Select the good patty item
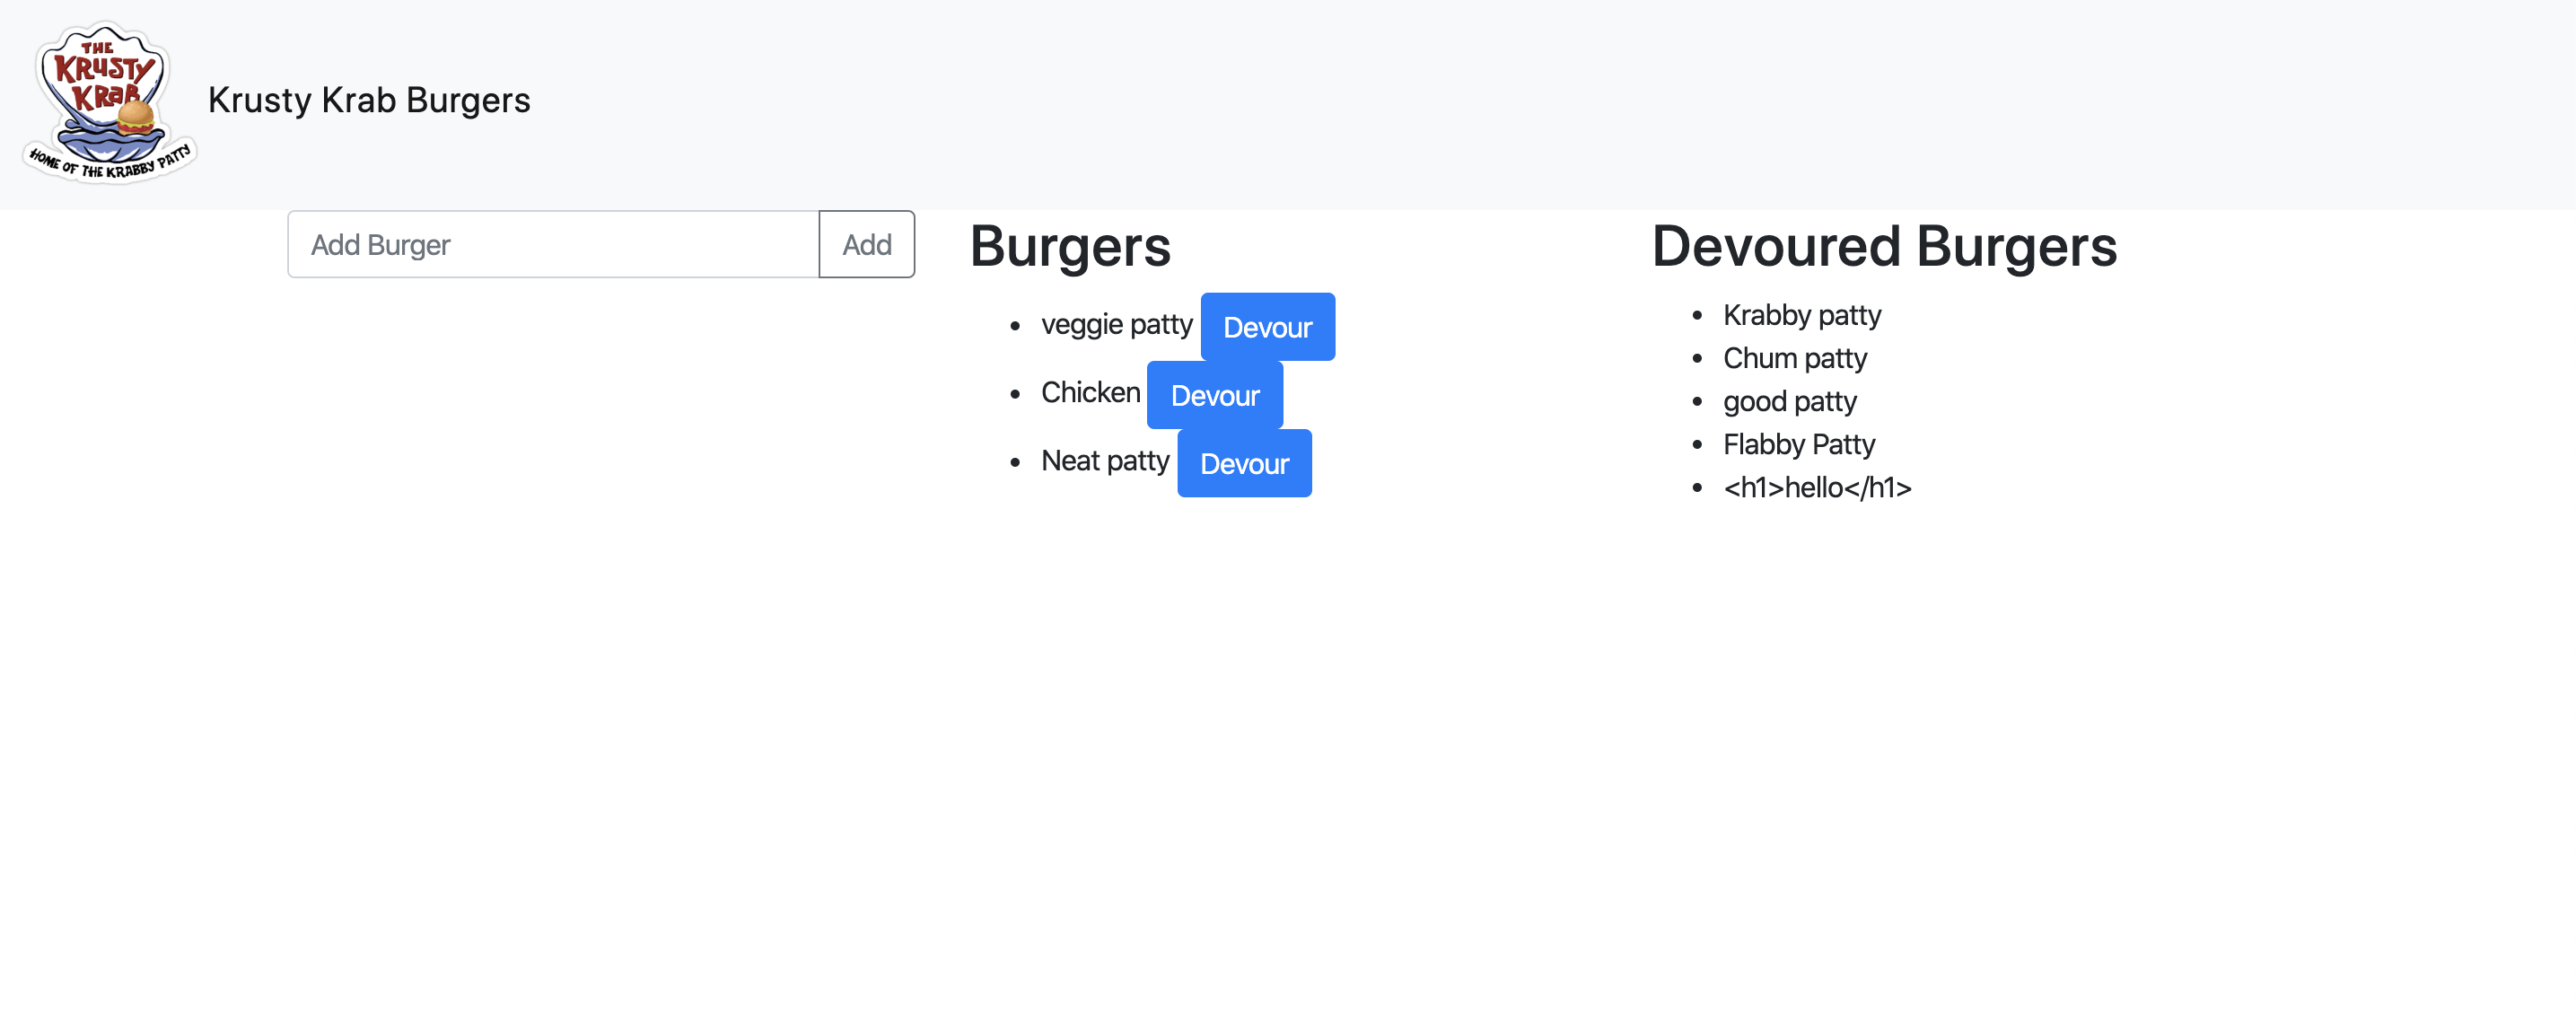Image resolution: width=2576 pixels, height=1009 pixels. (1790, 401)
